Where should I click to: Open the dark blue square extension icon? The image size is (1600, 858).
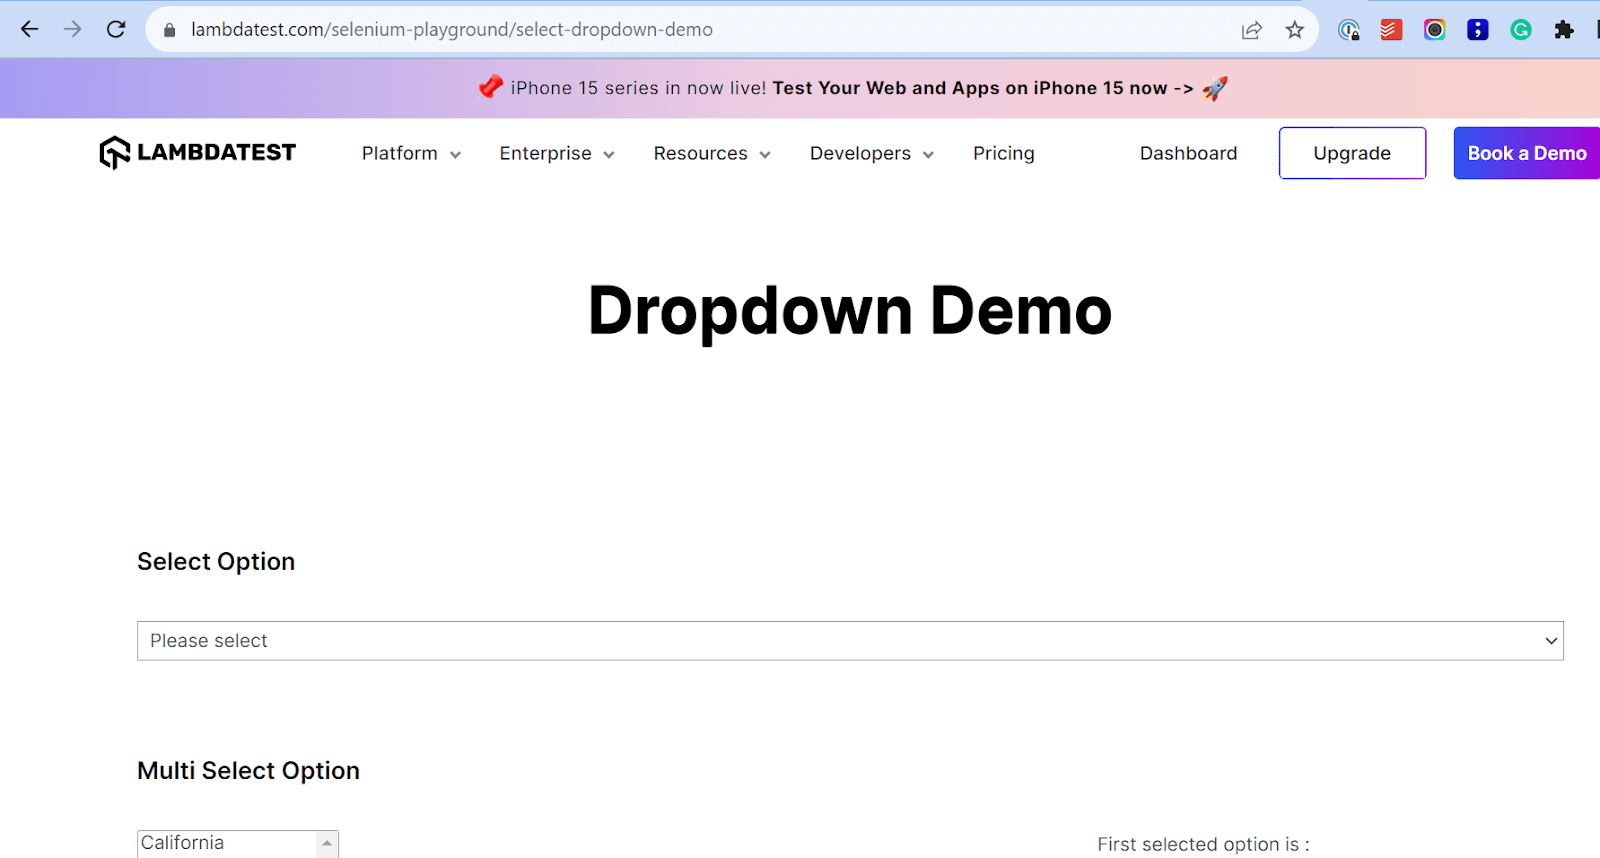1478,30
